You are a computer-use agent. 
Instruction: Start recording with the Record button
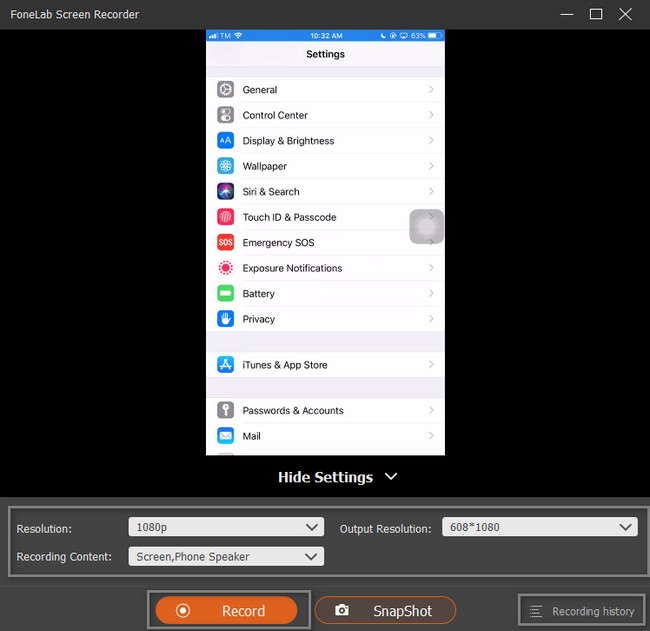point(226,610)
